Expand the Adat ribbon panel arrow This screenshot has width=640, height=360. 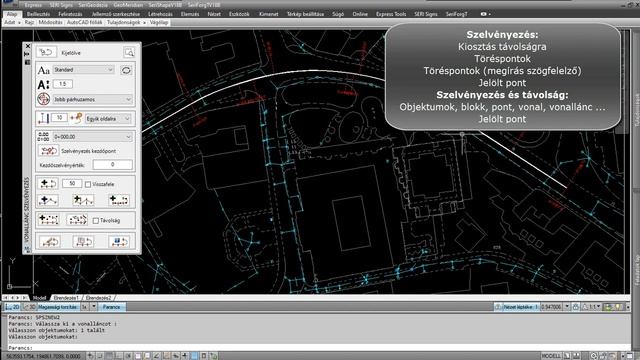pyautogui.click(x=19, y=23)
